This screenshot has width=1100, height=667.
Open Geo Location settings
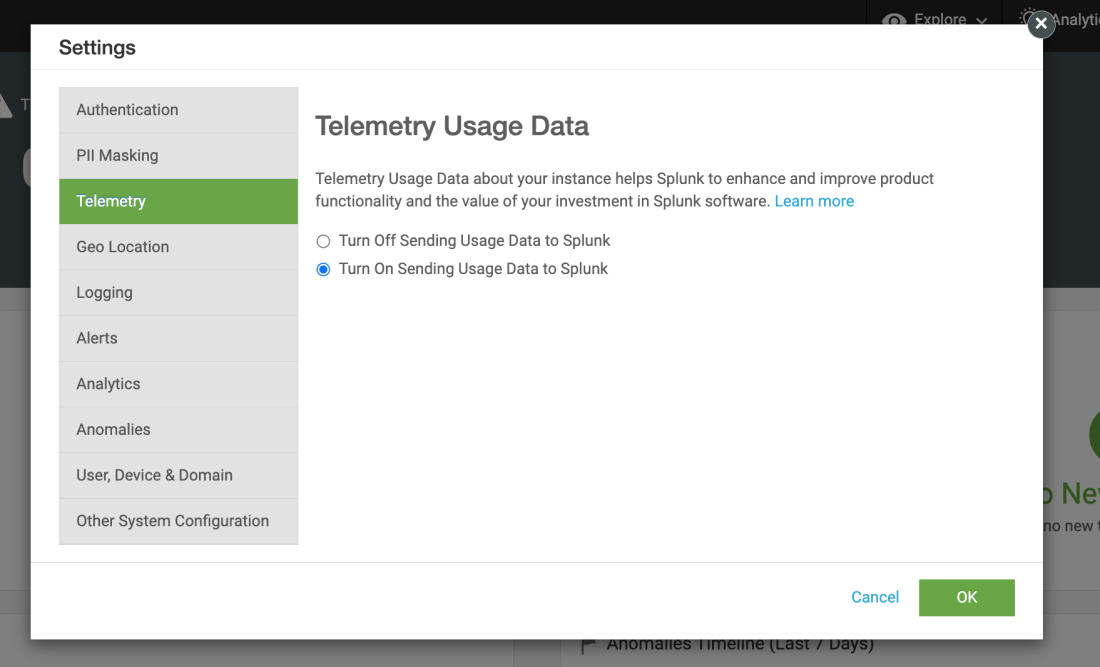point(178,247)
